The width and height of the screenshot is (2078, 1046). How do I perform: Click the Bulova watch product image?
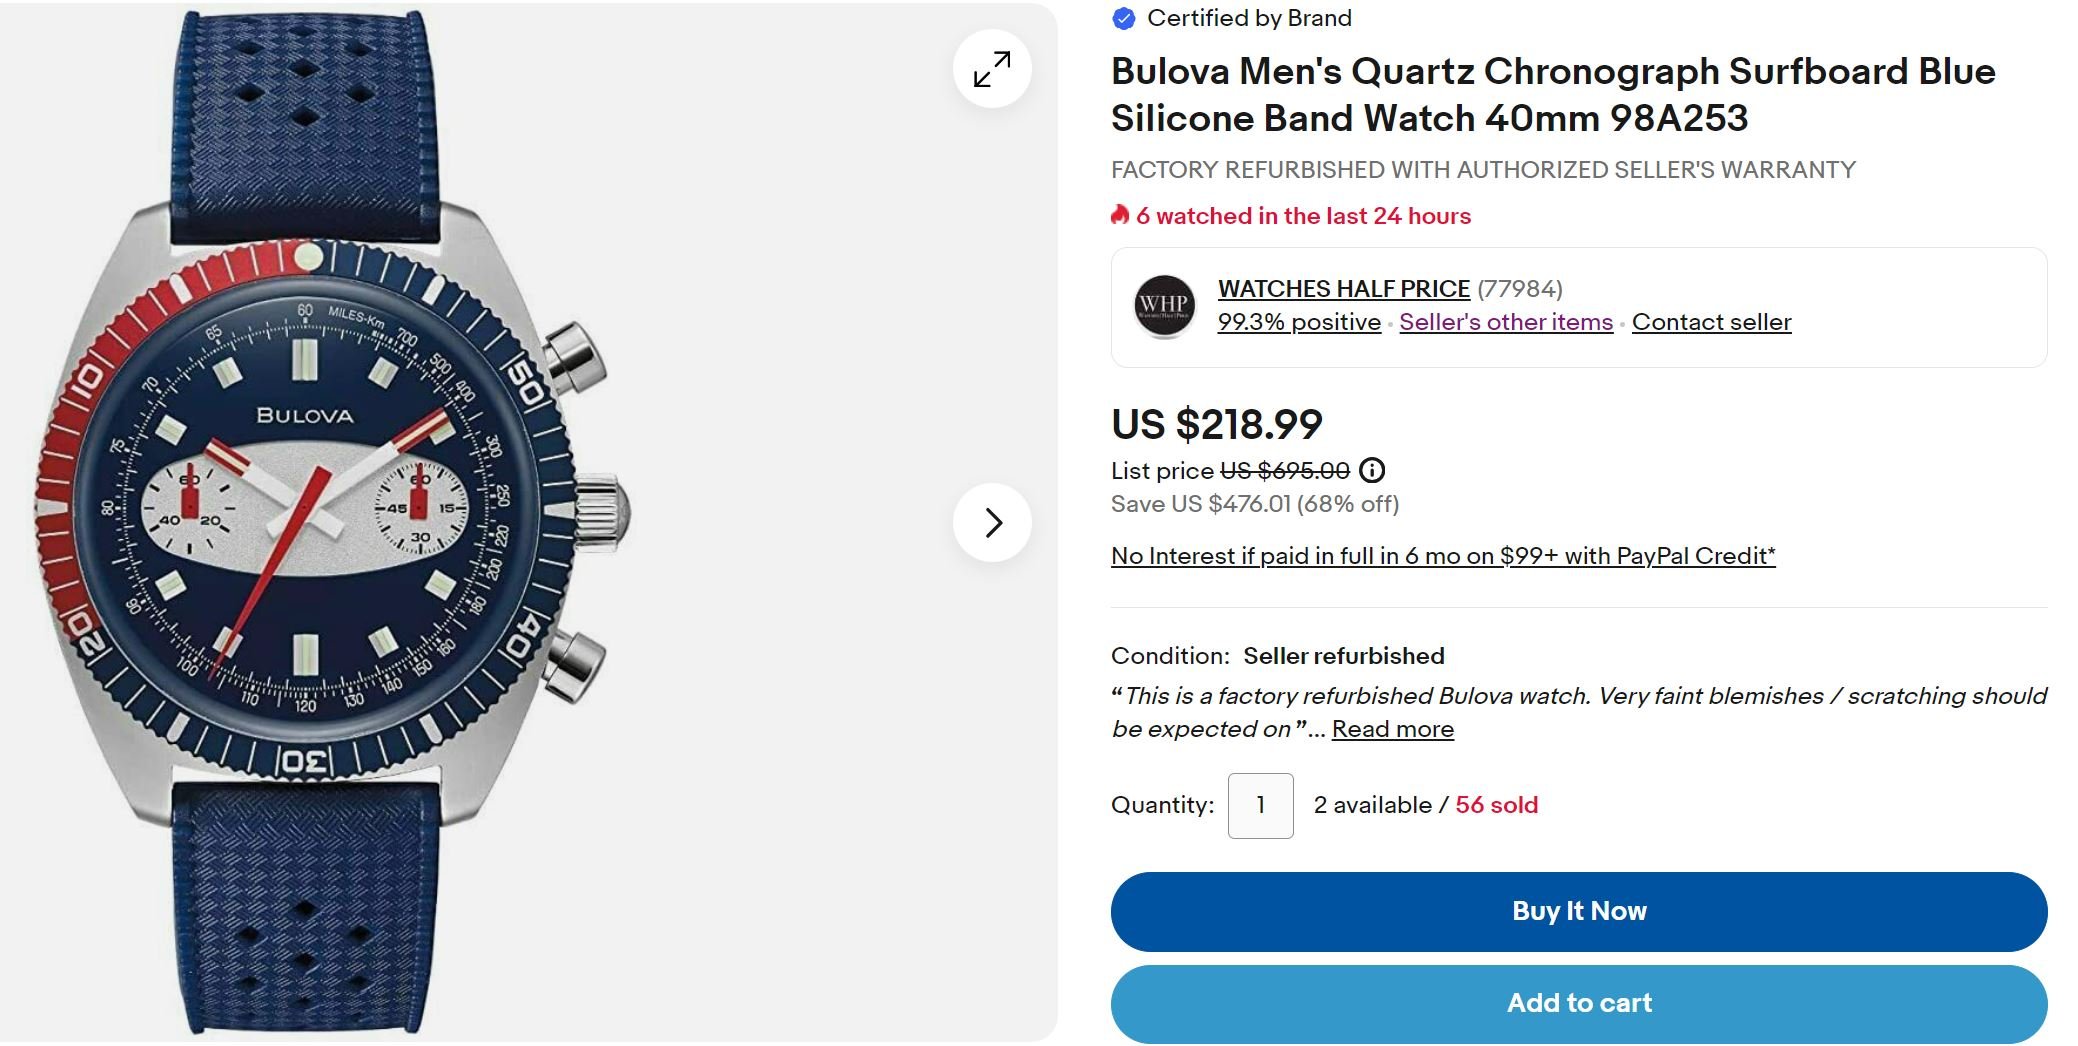pos(330,520)
